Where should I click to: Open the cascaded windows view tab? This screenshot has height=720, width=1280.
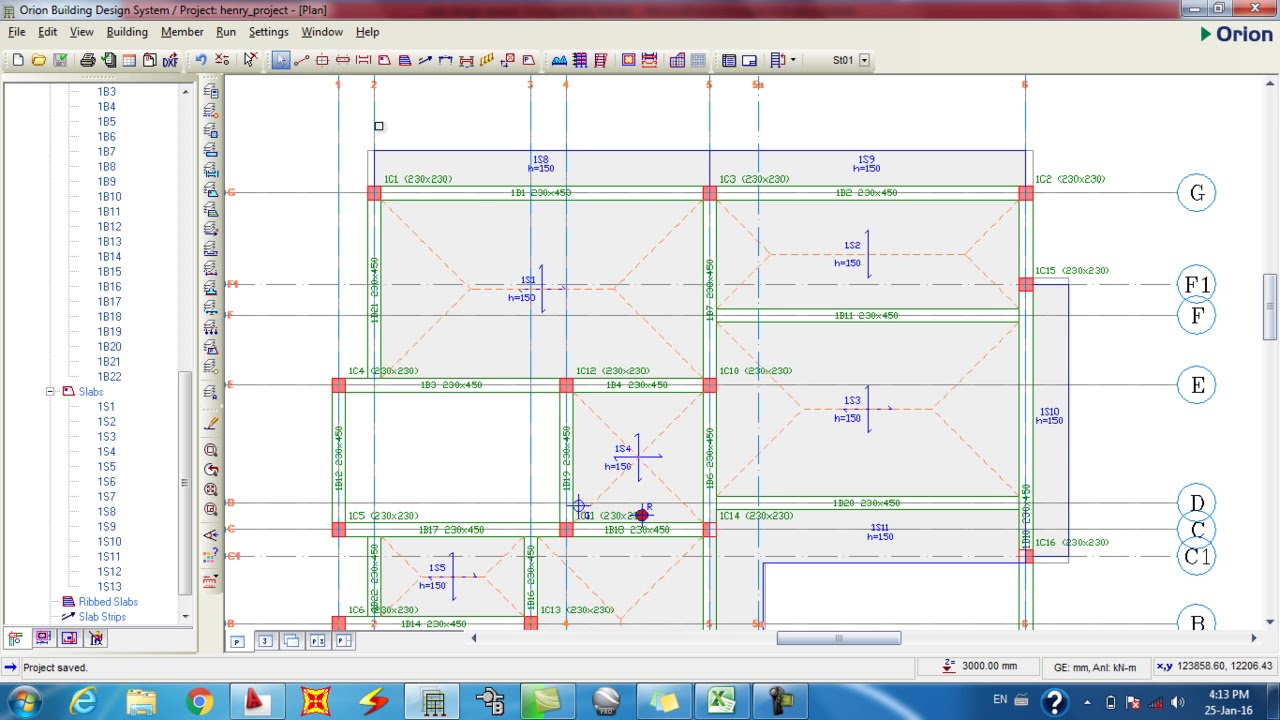point(291,641)
